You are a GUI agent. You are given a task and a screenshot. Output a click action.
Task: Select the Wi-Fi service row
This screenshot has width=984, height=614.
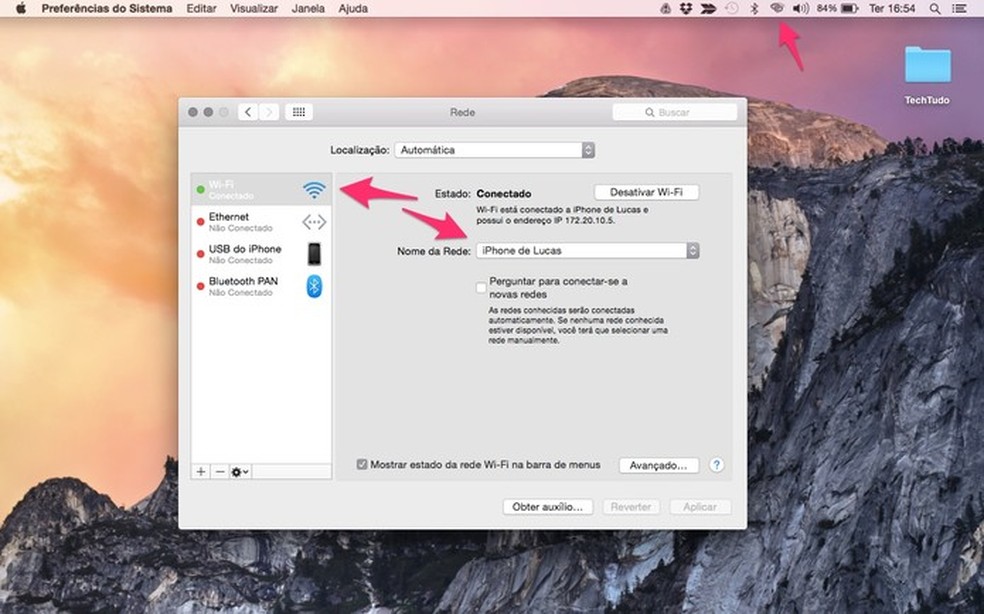click(261, 189)
